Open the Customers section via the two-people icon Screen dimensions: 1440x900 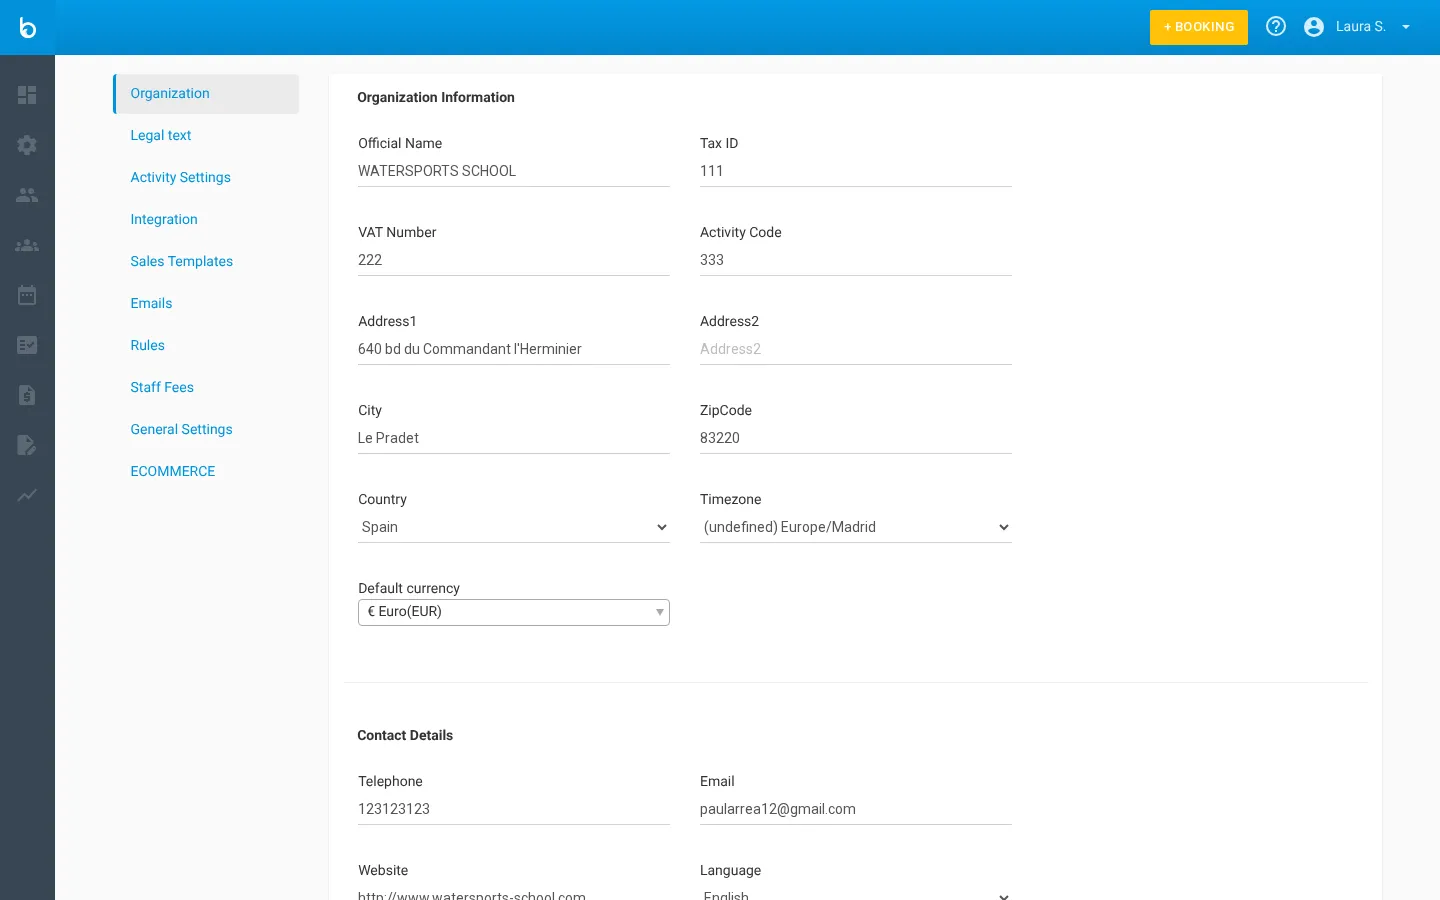tap(27, 195)
